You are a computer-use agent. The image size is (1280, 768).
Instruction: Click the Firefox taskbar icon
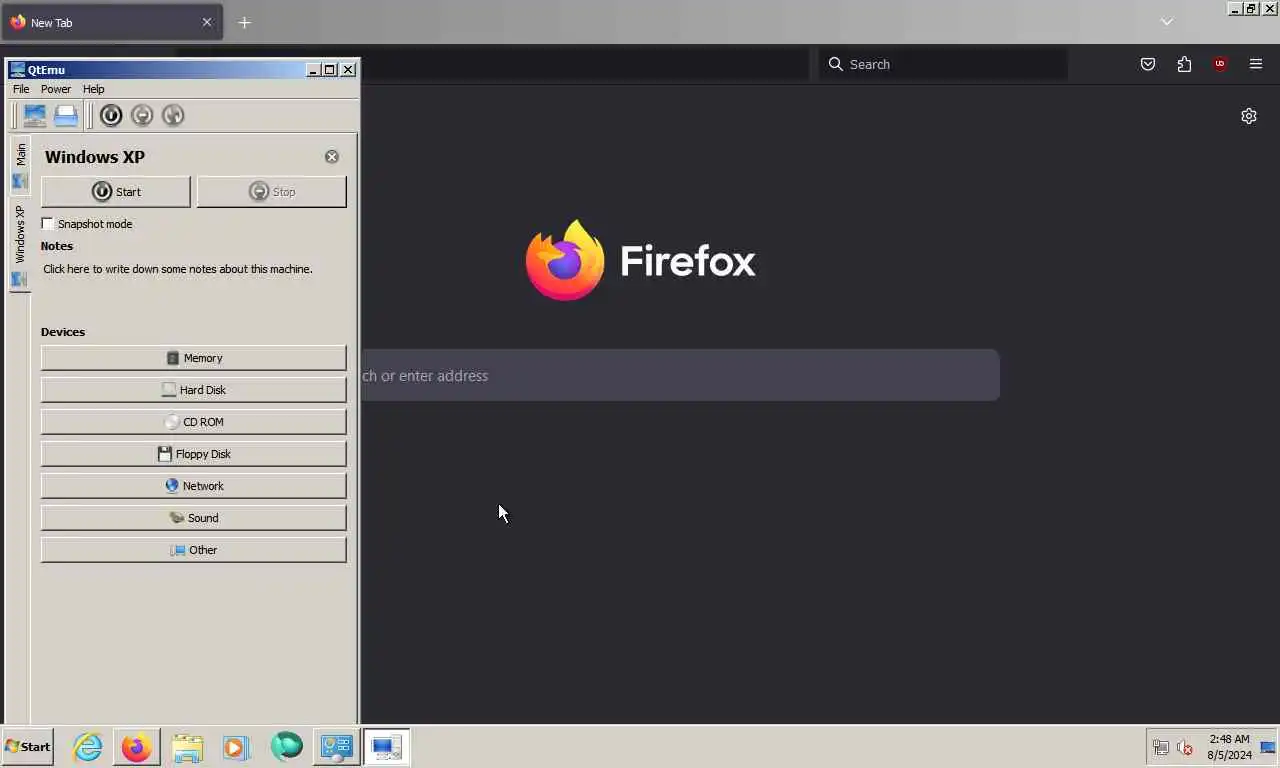tap(137, 747)
